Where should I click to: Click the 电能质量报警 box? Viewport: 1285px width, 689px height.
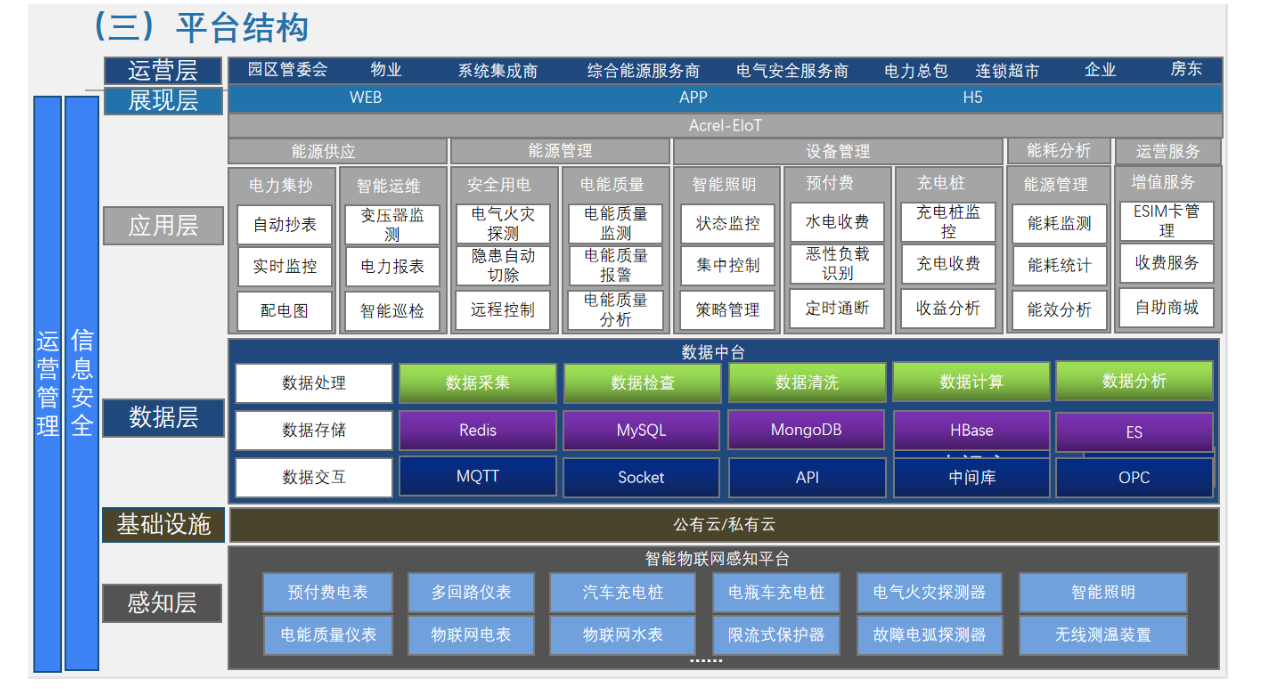tap(616, 265)
